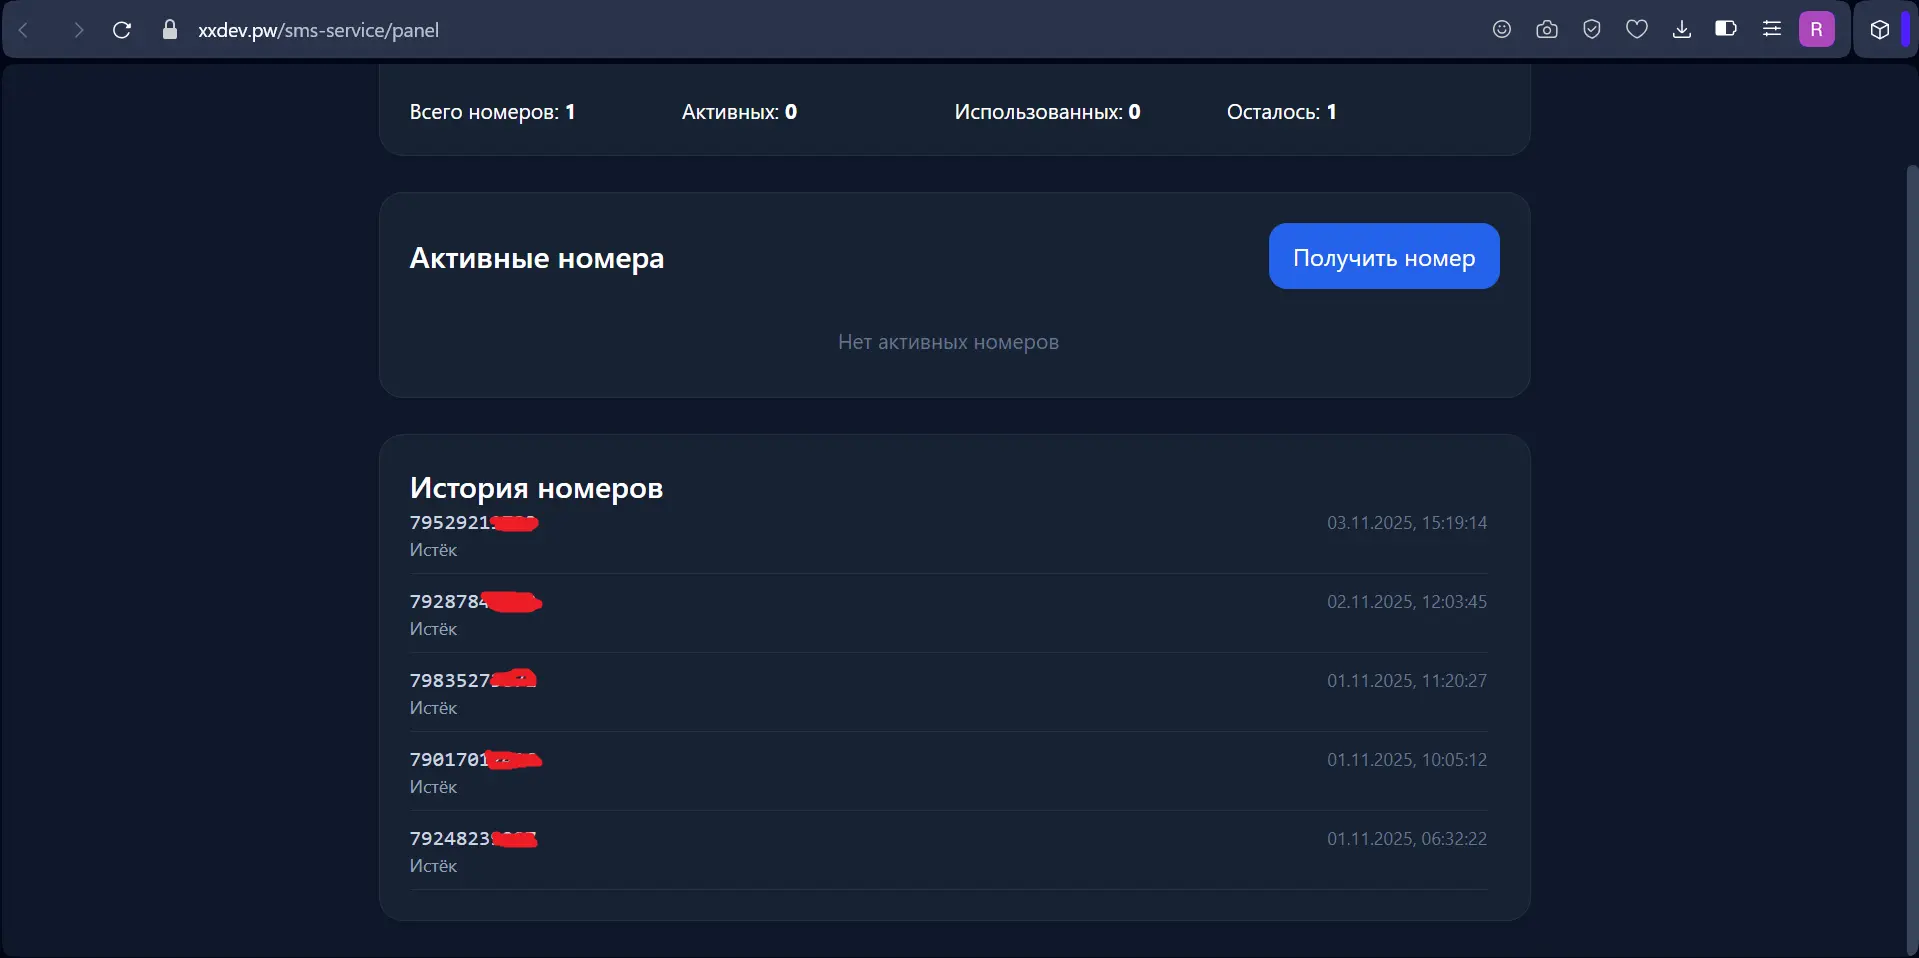
Task: Reload the page with the refresh icon
Action: tap(122, 30)
